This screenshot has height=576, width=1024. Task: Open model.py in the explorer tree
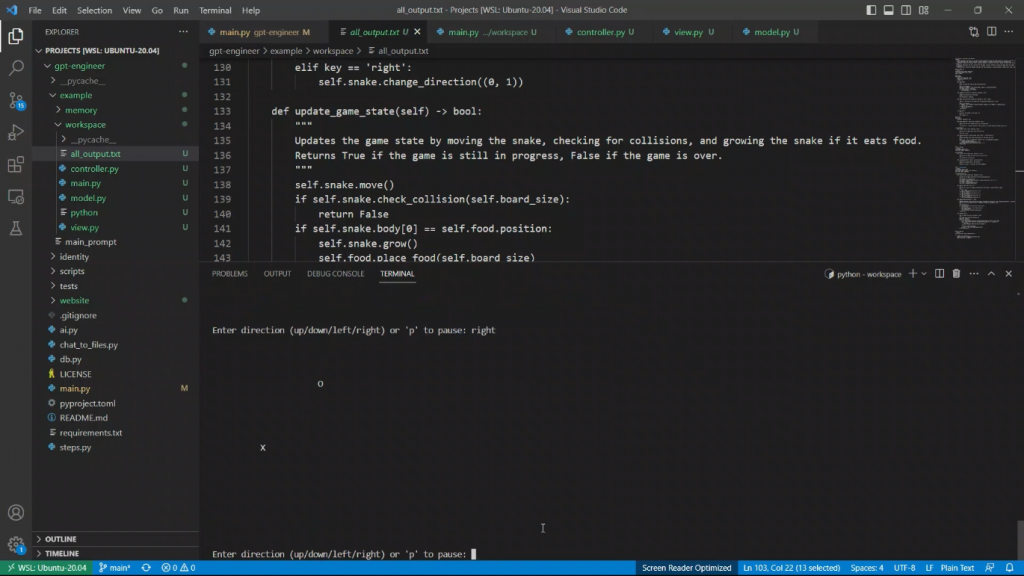(x=88, y=198)
